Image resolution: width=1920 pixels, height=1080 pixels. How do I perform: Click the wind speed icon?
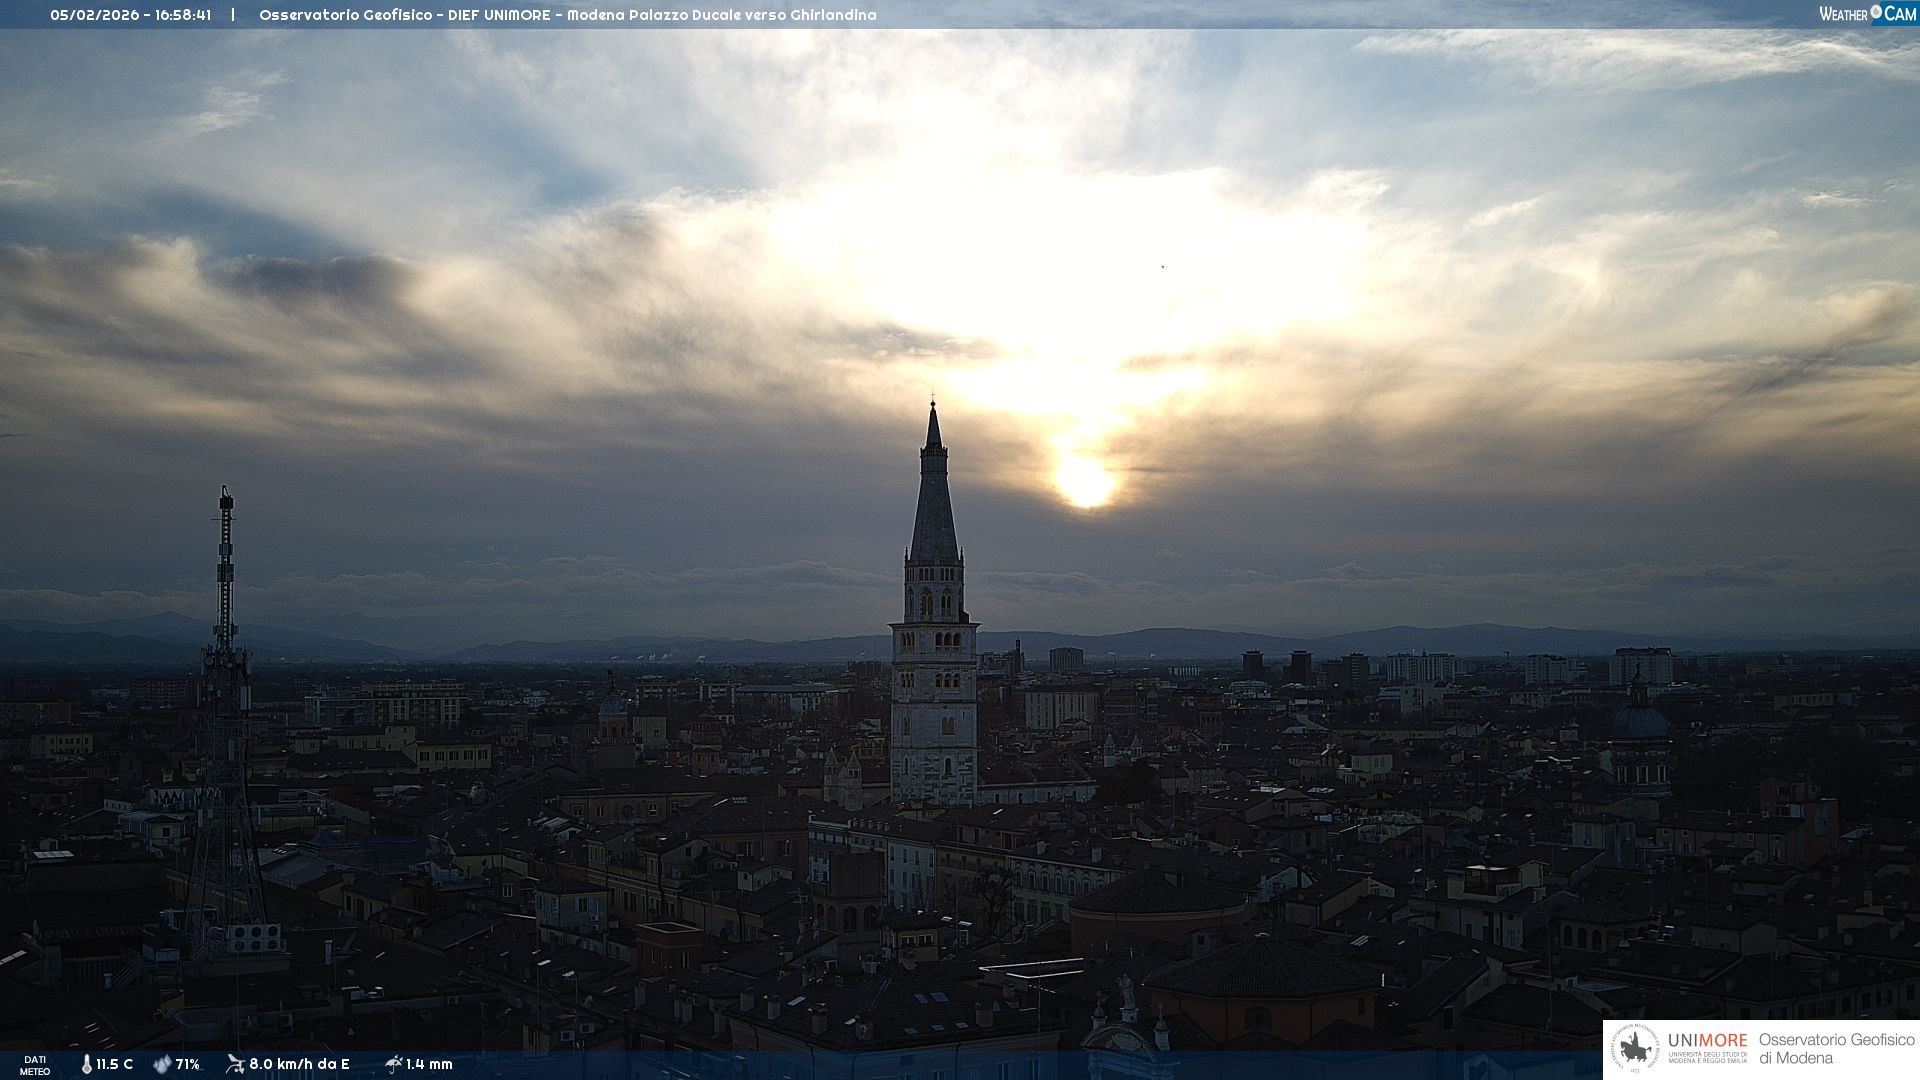(x=235, y=1064)
